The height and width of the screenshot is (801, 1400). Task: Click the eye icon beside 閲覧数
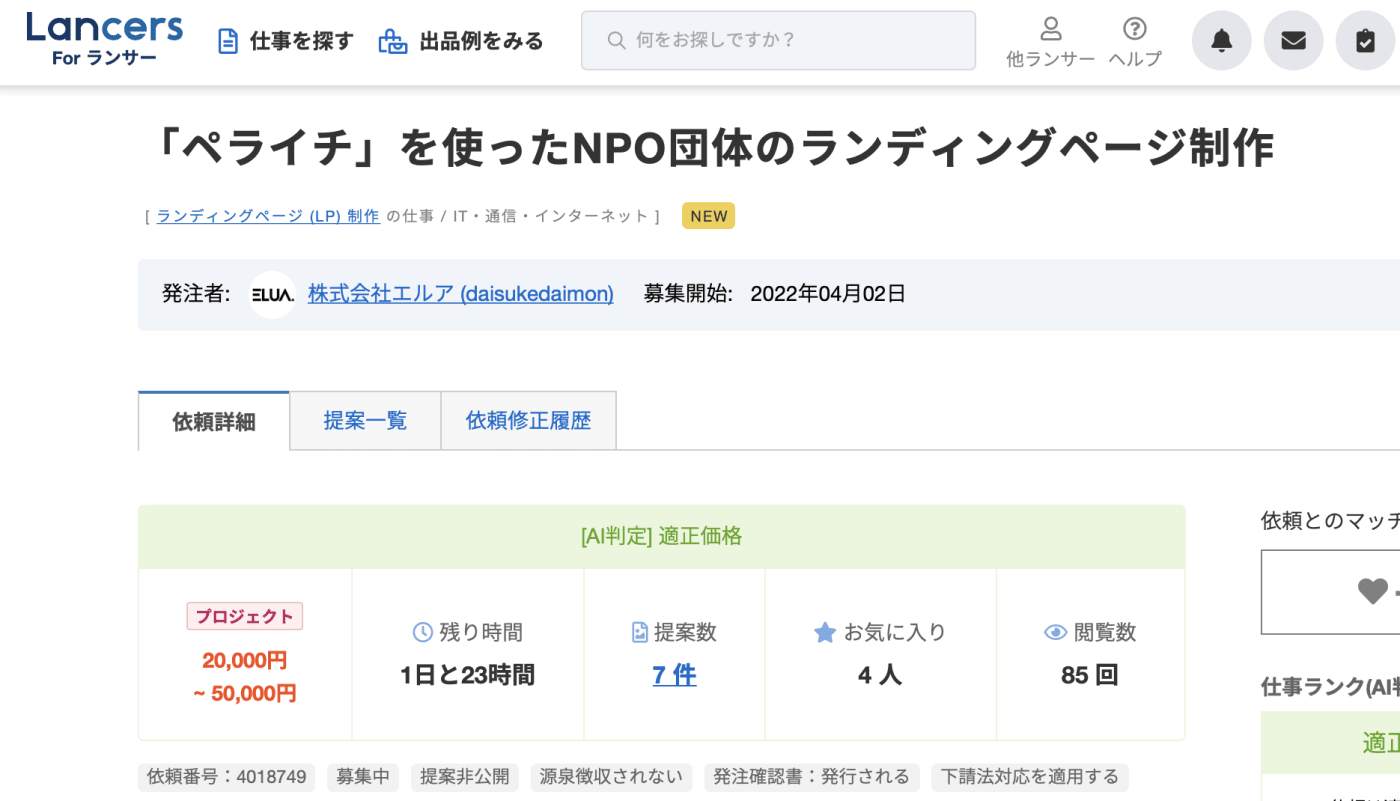pyautogui.click(x=1054, y=632)
